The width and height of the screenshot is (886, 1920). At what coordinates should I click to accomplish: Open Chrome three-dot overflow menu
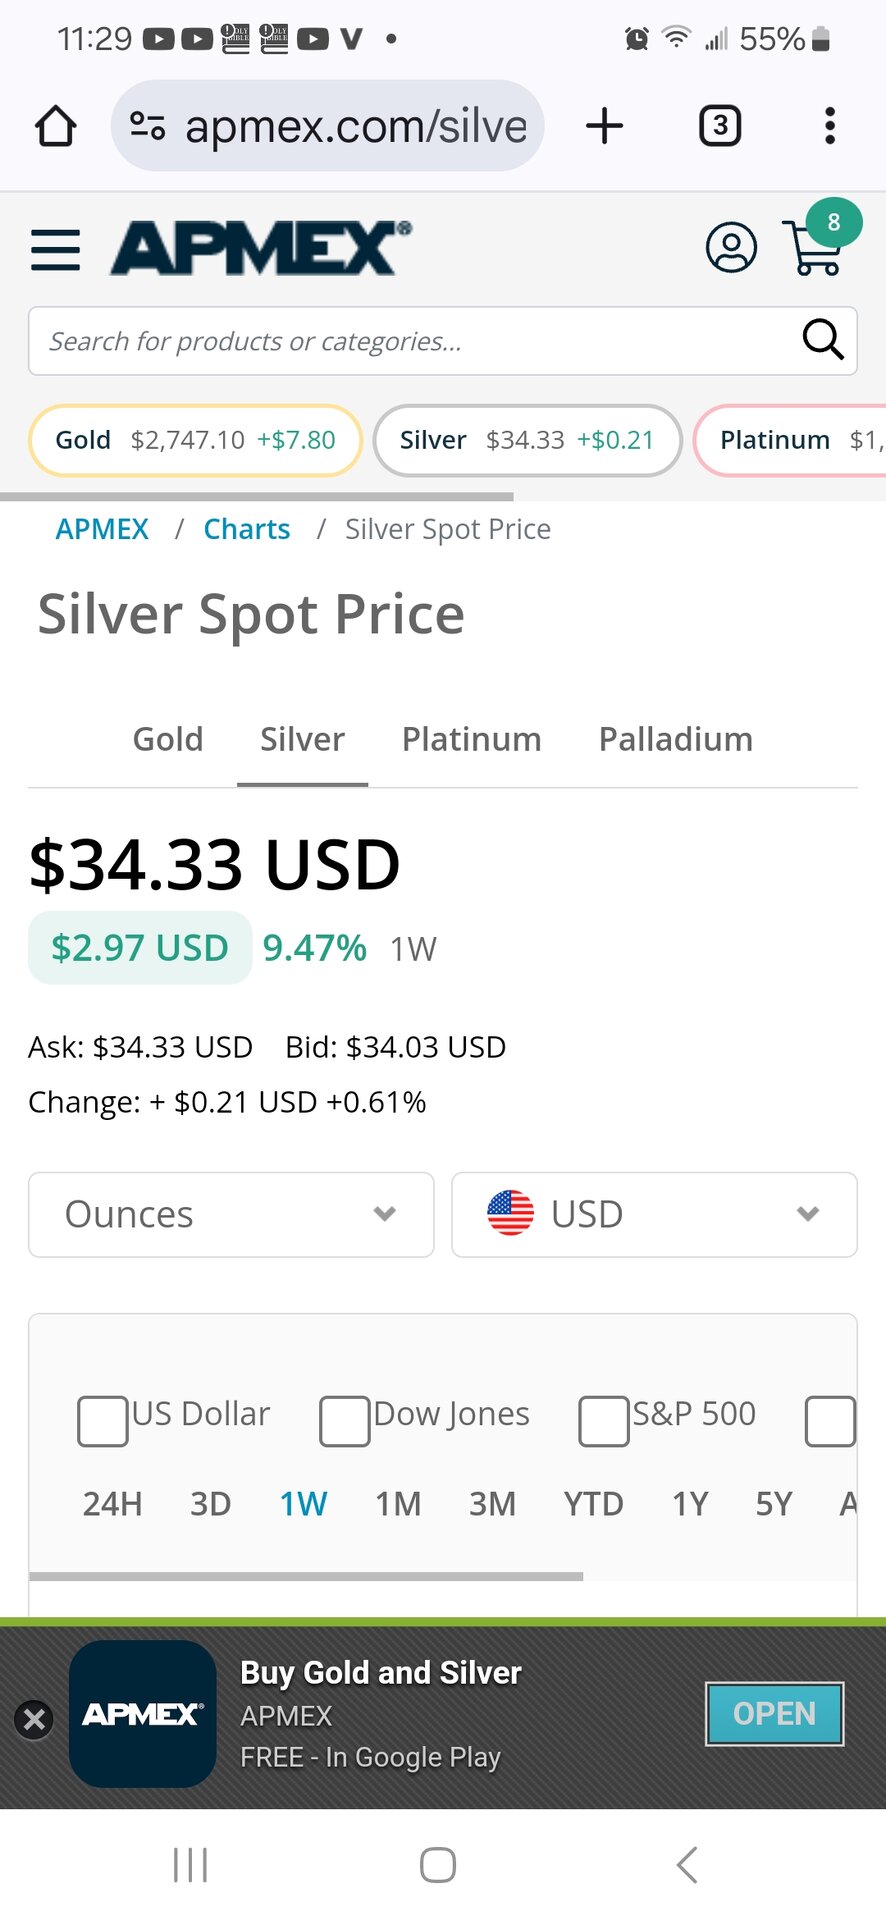click(x=829, y=126)
